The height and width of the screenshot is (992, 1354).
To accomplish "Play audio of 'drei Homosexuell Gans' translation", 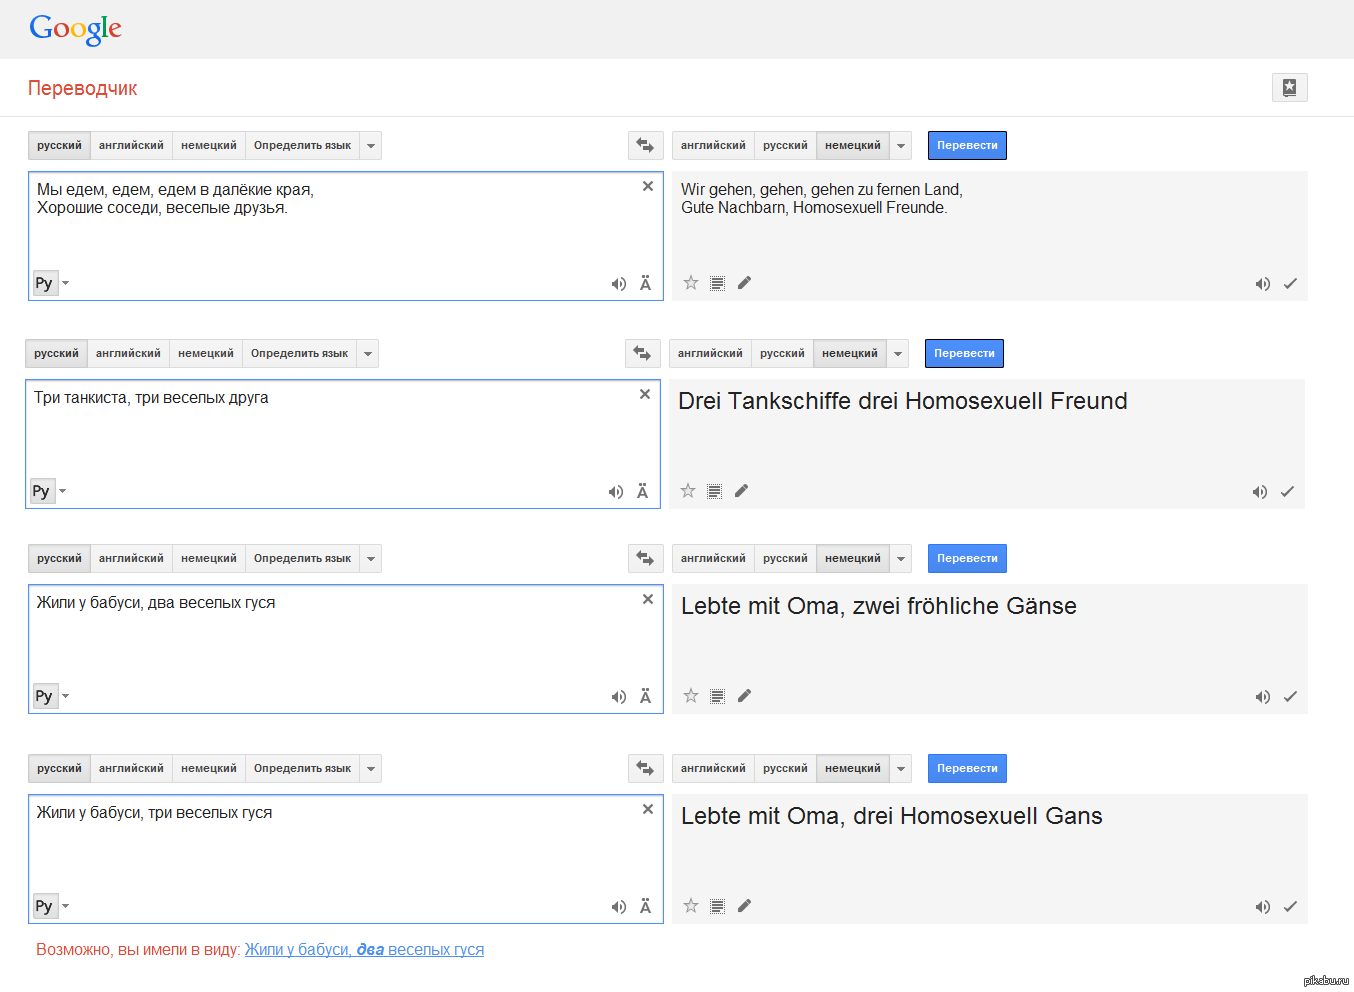I will [1263, 907].
